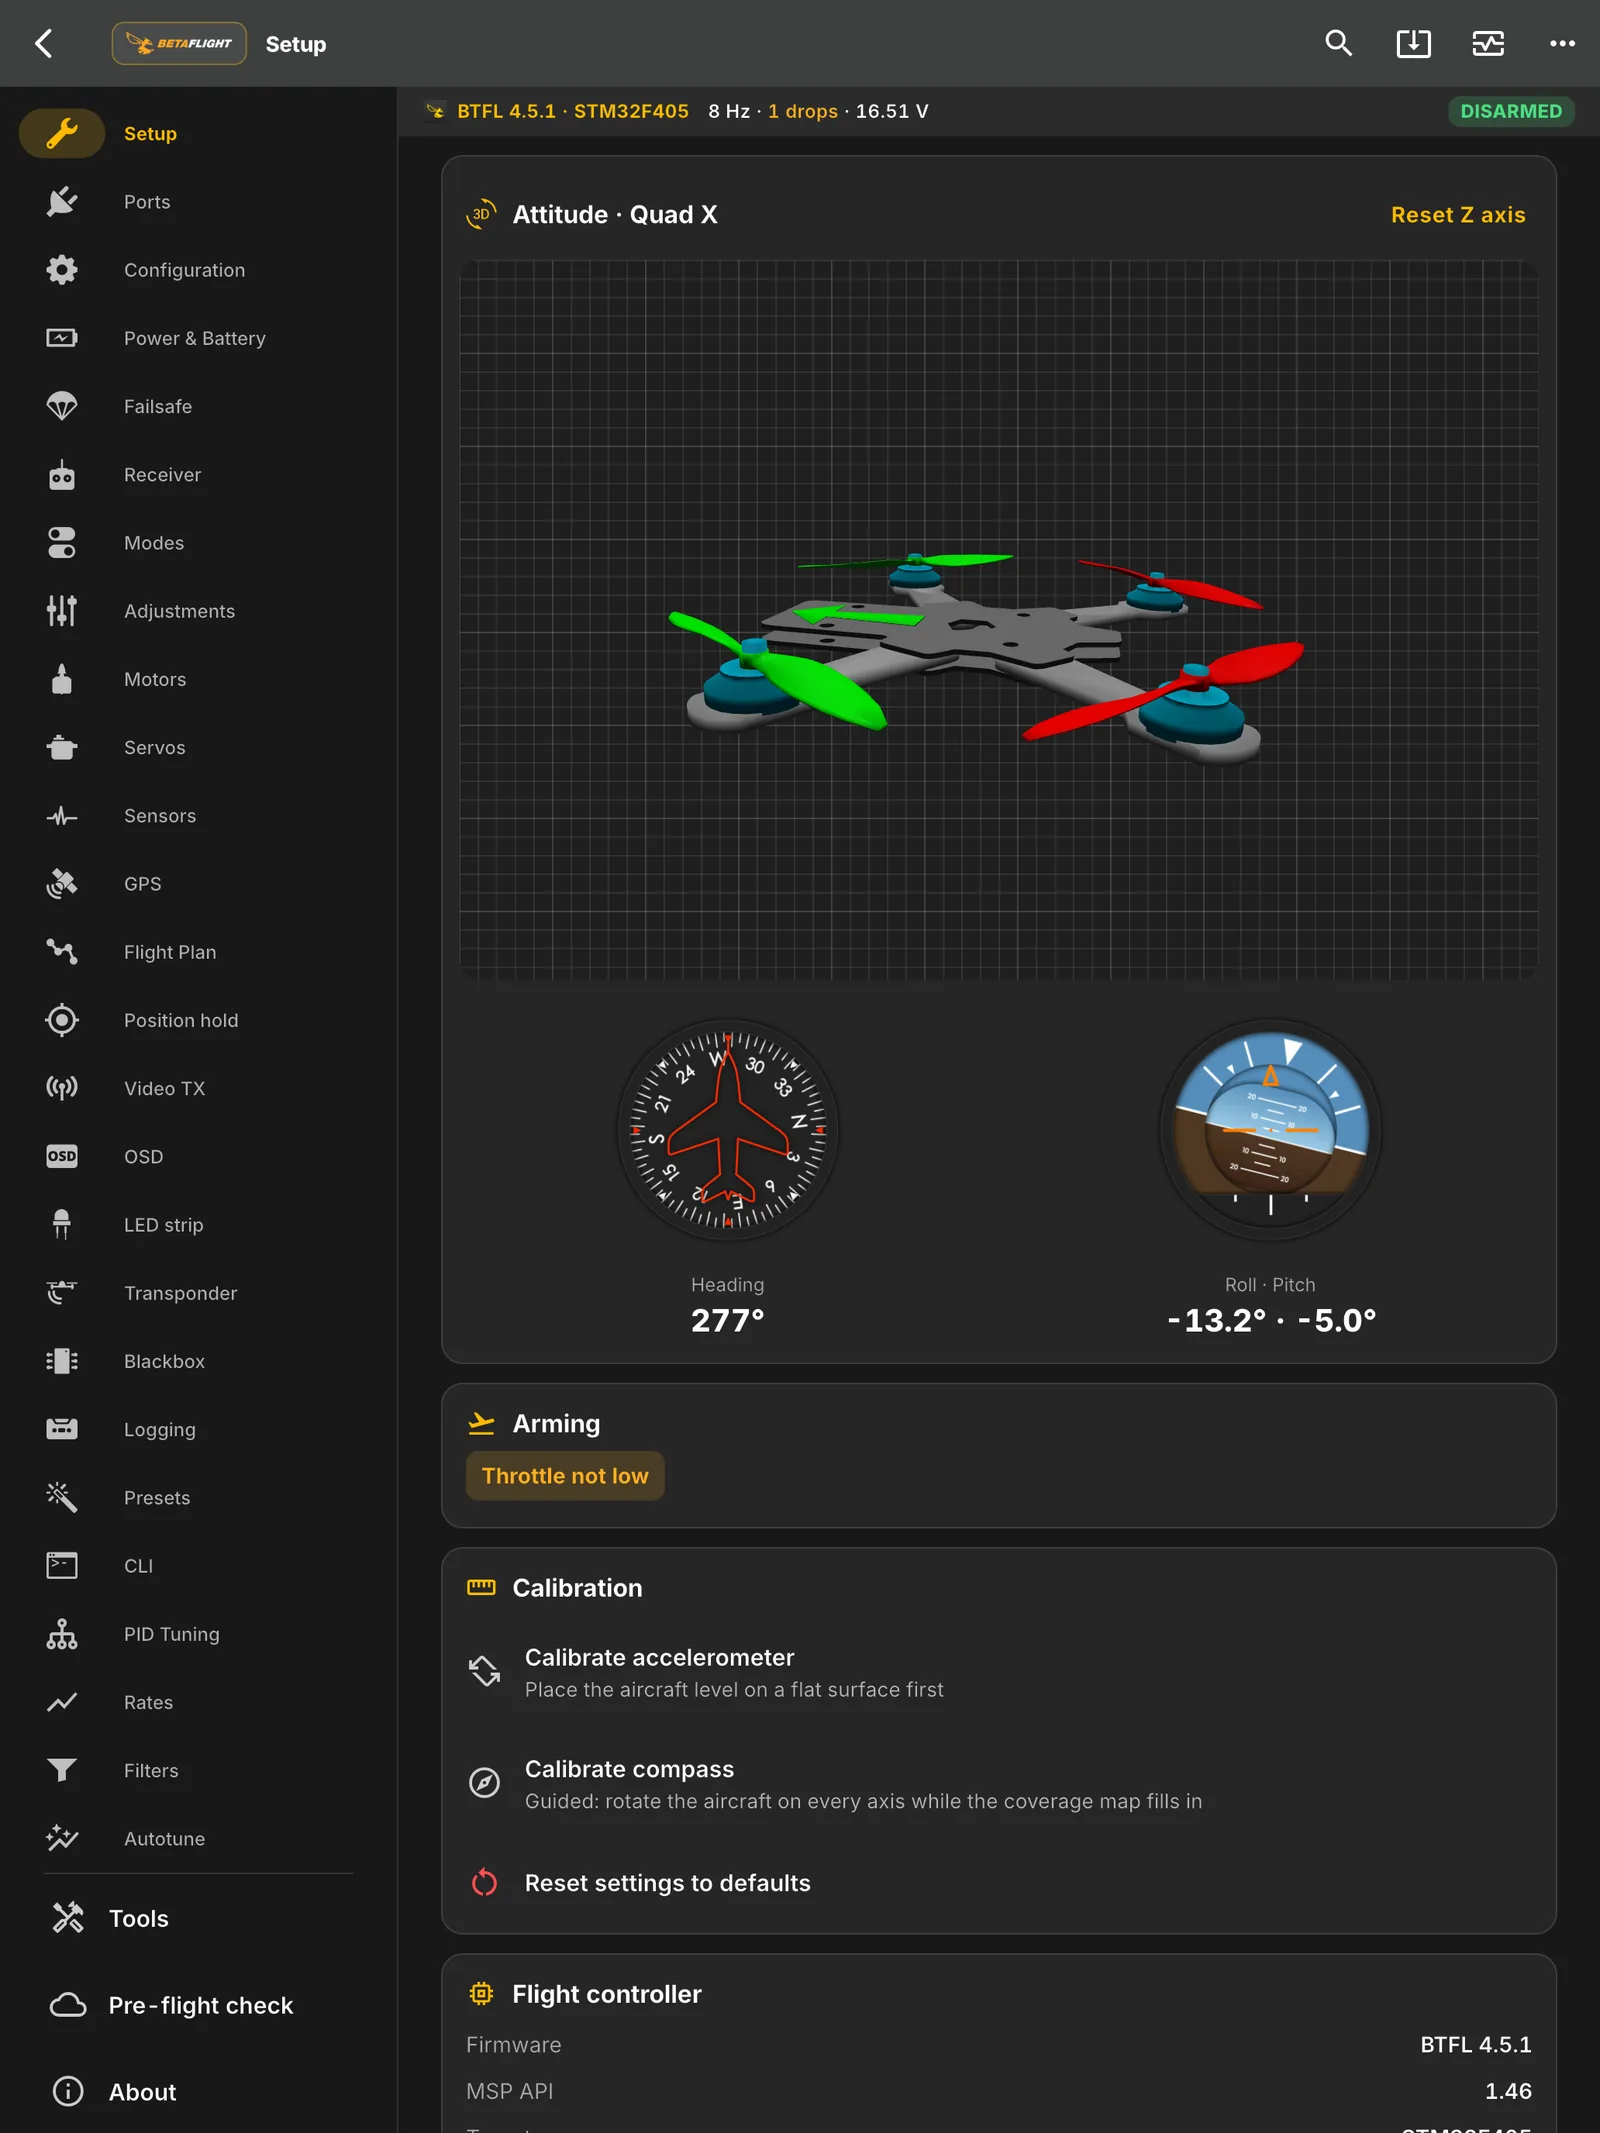Viewport: 1600px width, 2133px height.
Task: Click Calibrate accelerometer
Action: (998, 1672)
